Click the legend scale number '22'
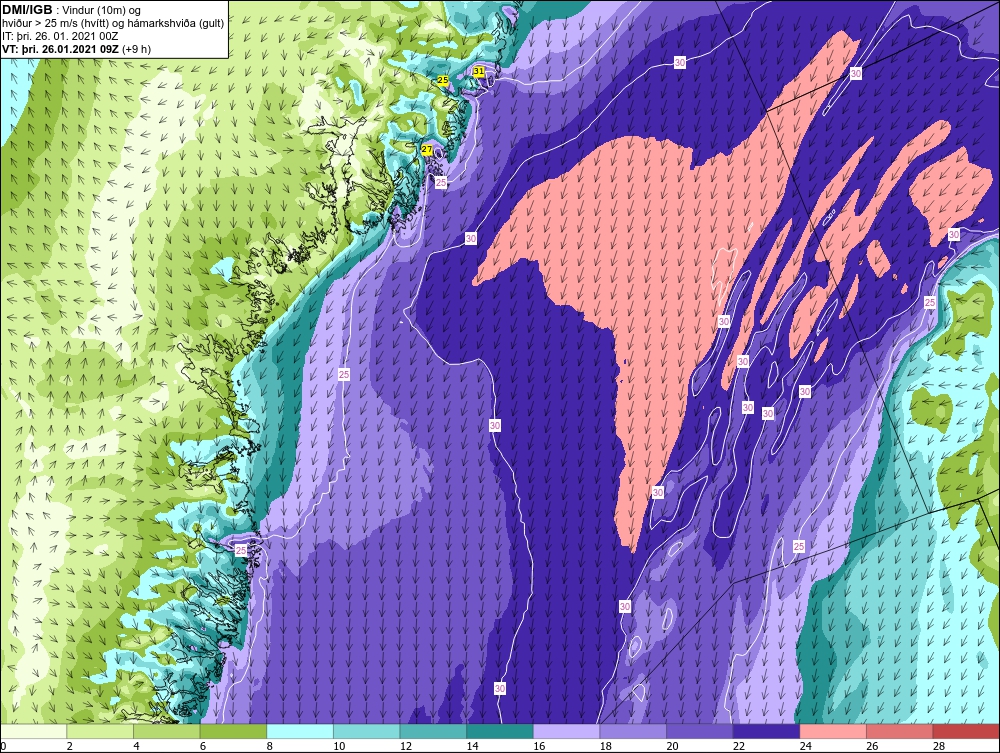This screenshot has height=753, width=1000. pos(739,746)
